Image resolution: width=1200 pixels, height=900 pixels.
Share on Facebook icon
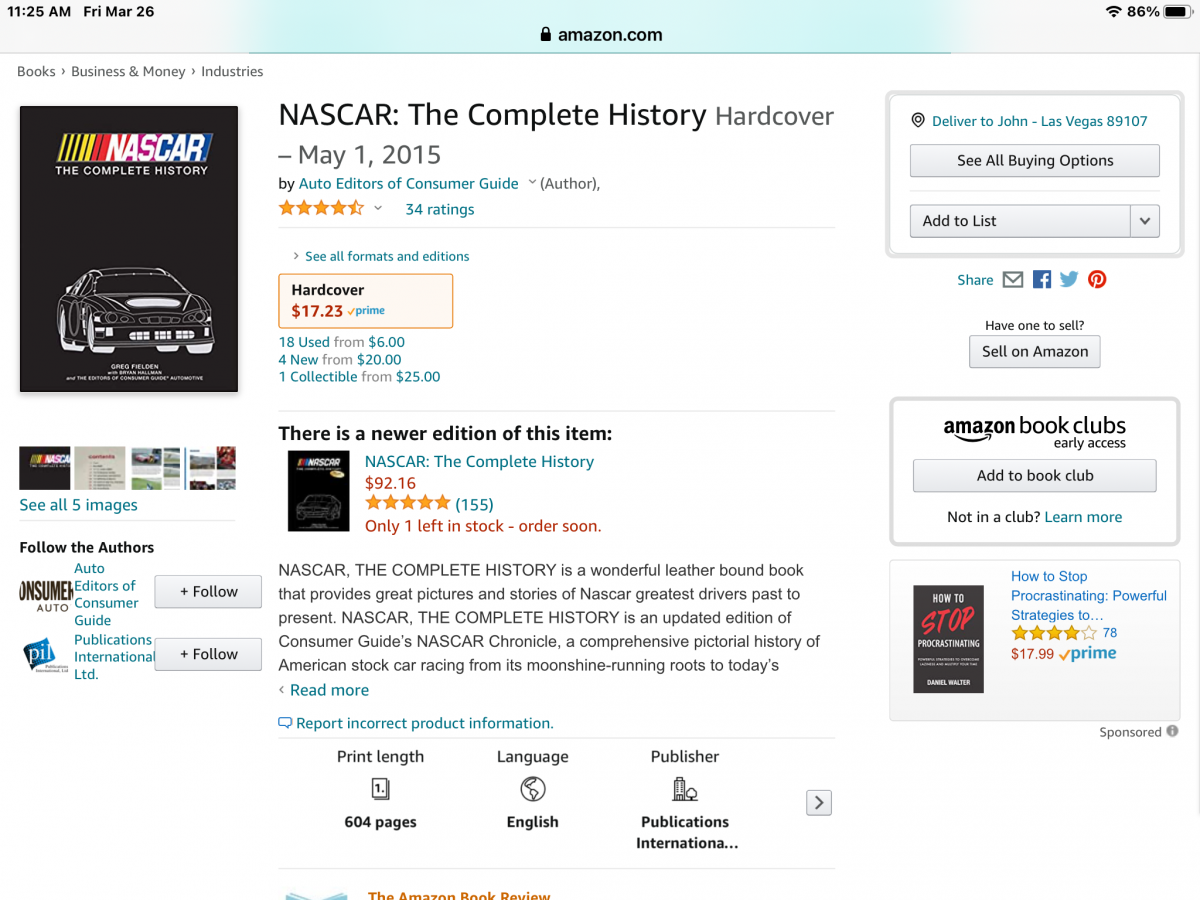[1042, 280]
